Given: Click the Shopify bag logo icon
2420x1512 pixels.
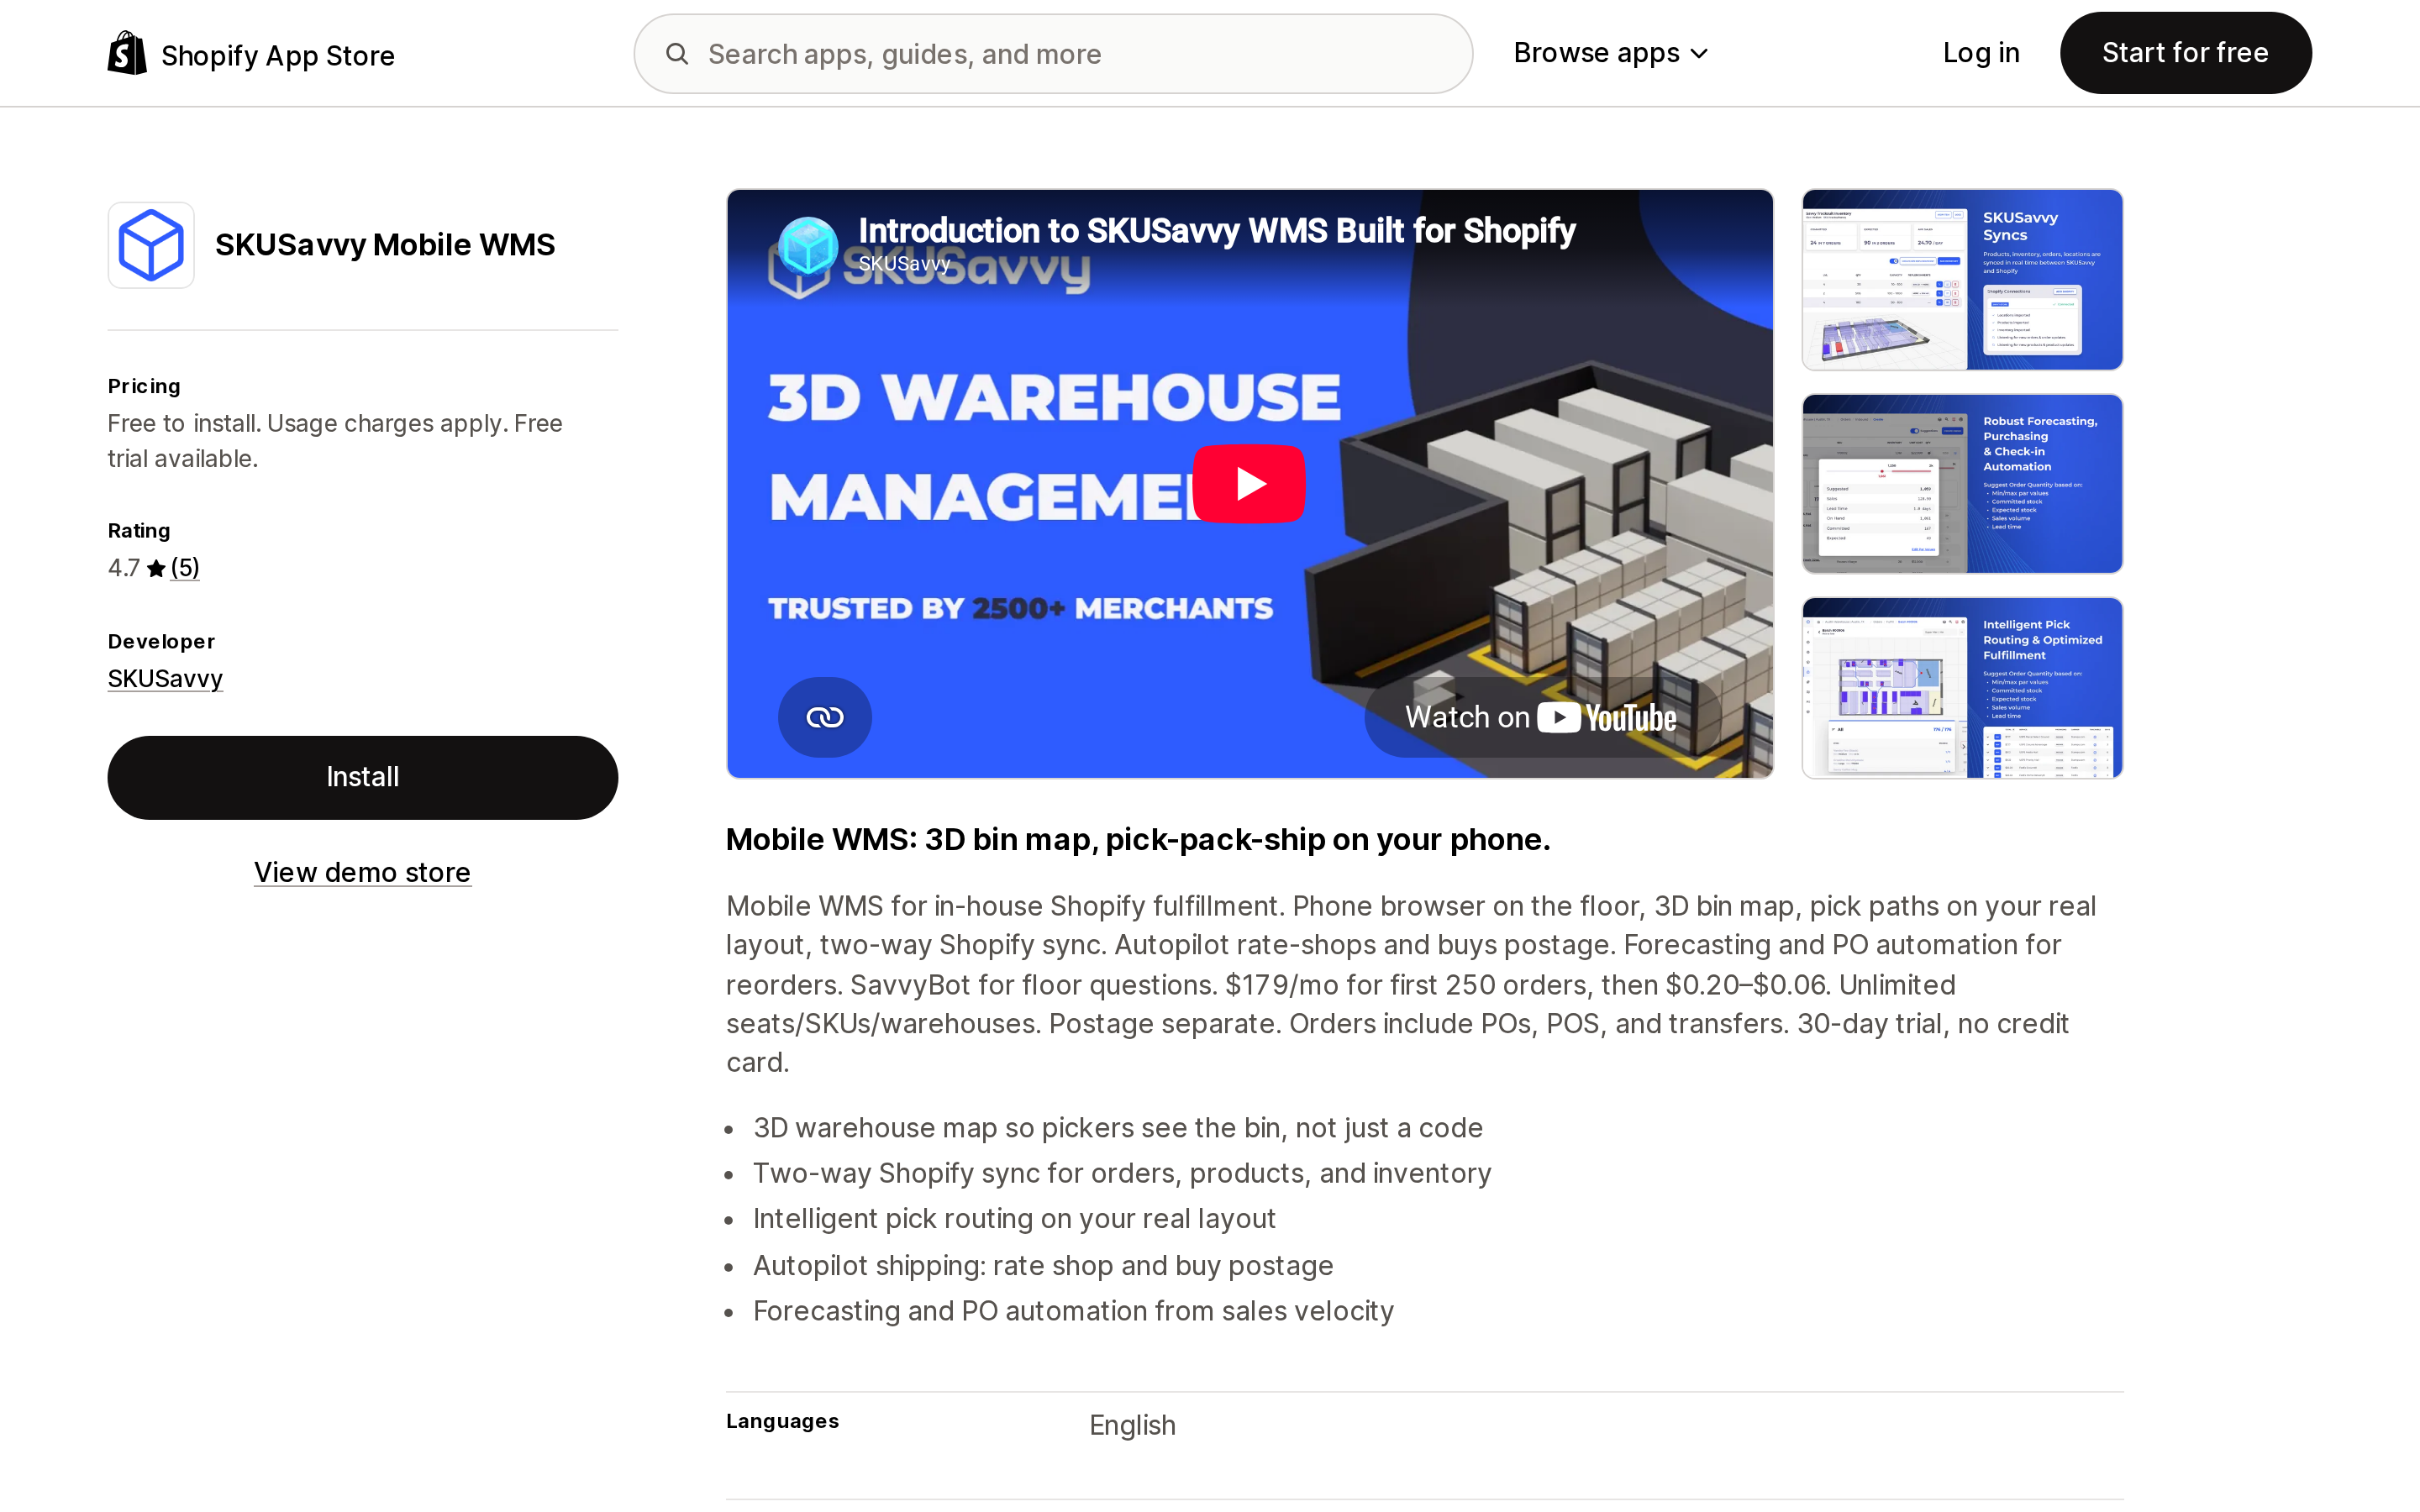Looking at the screenshot, I should click(127, 53).
